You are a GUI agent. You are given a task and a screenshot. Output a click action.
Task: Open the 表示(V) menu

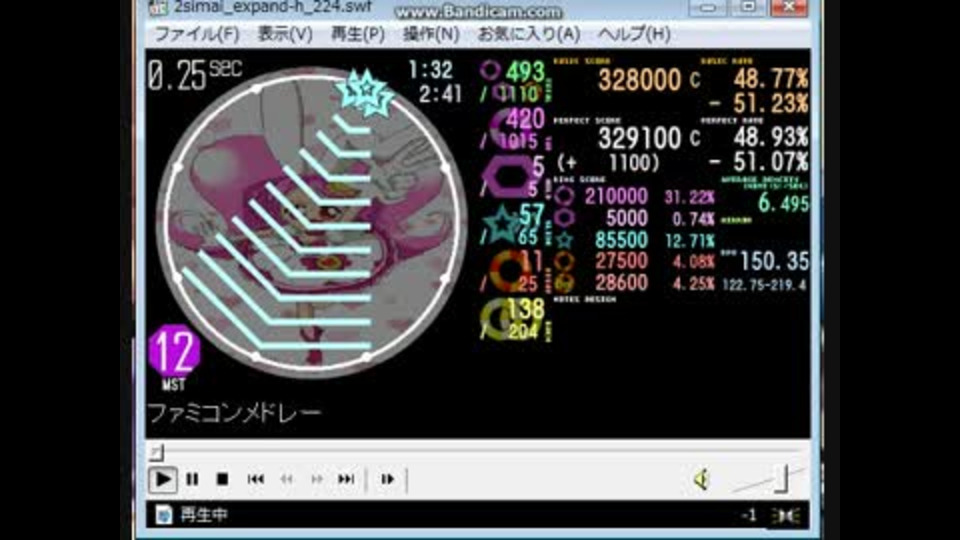tap(285, 34)
